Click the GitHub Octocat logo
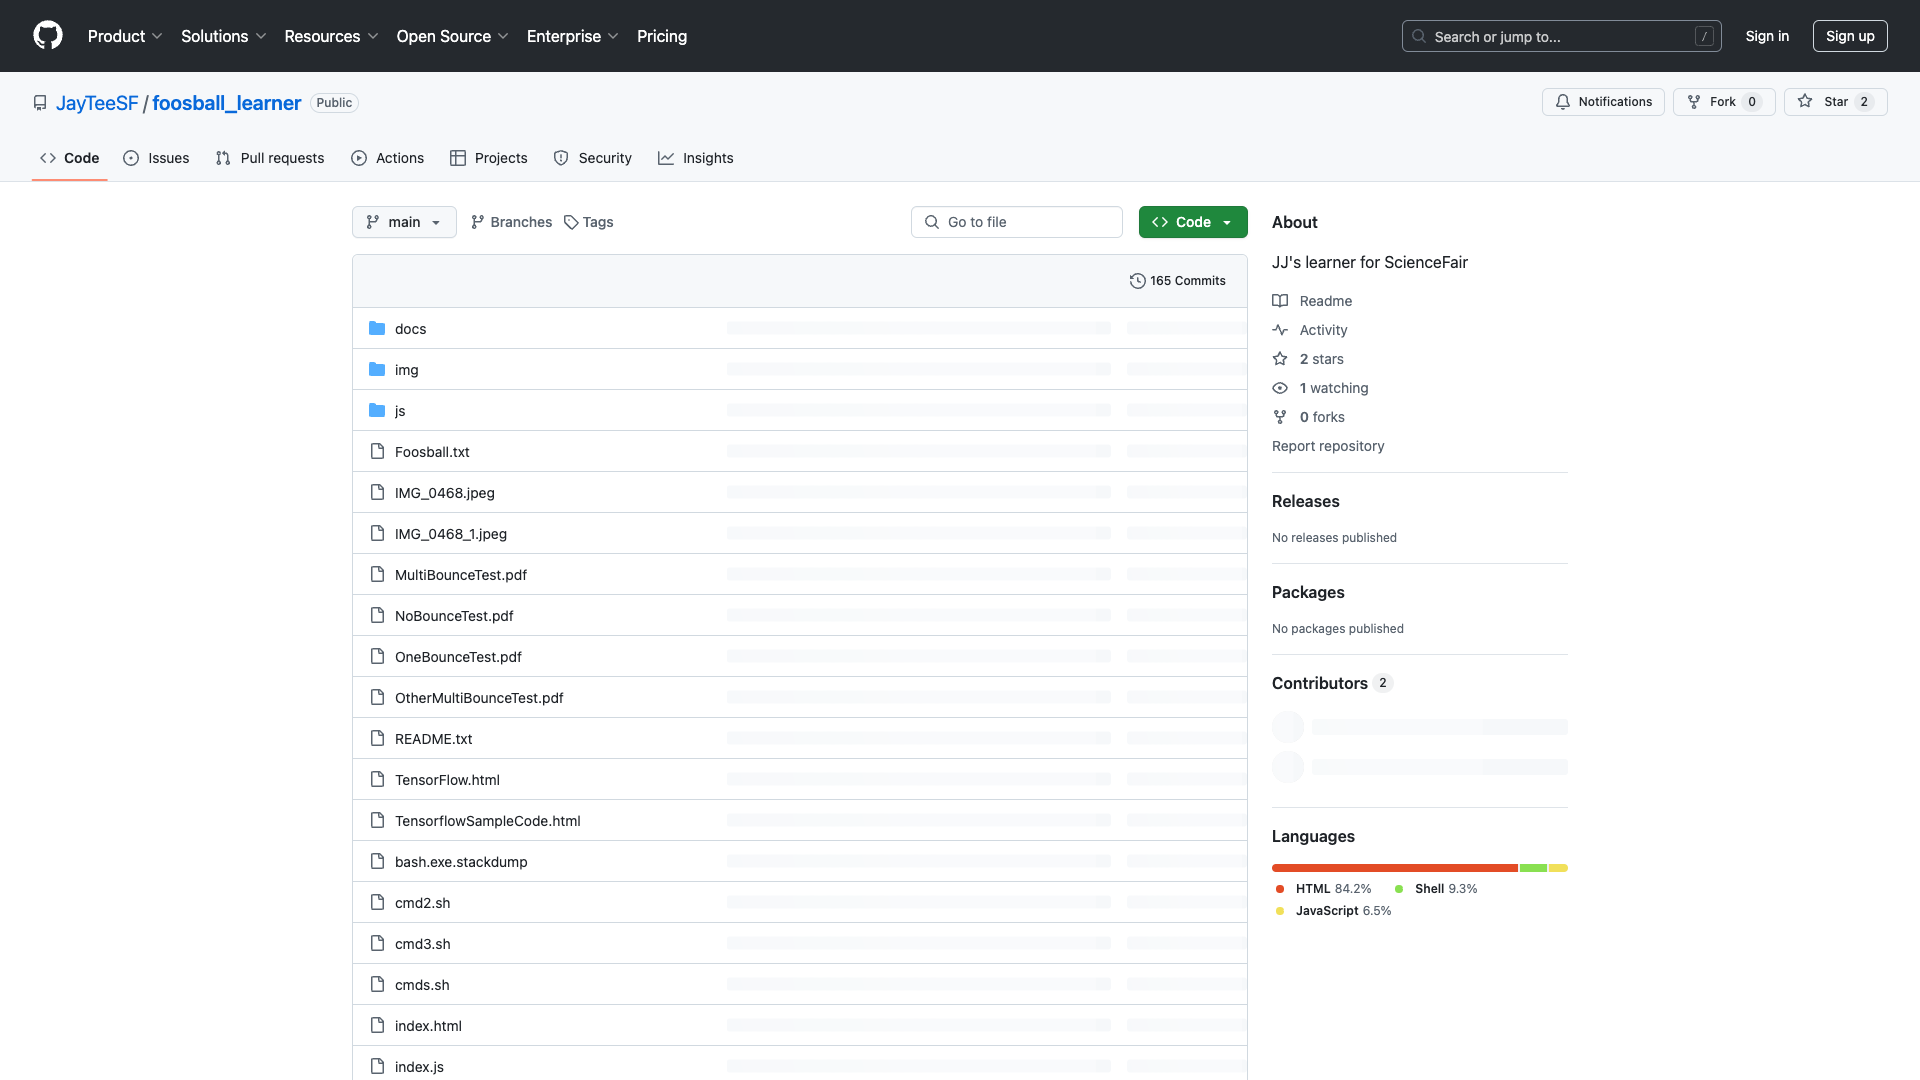1920x1080 pixels. click(48, 36)
